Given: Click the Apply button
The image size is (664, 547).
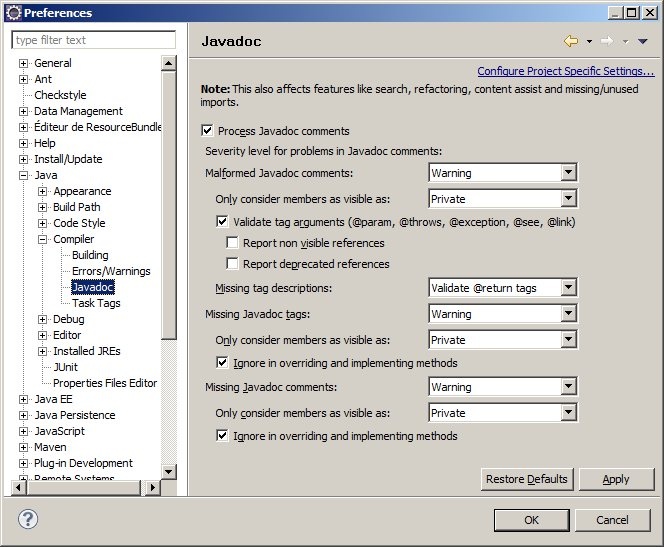Looking at the screenshot, I should click(616, 479).
